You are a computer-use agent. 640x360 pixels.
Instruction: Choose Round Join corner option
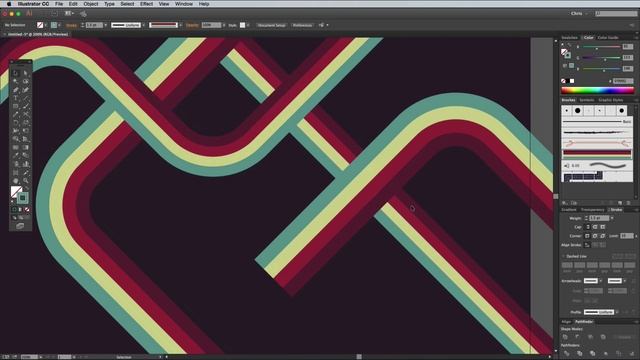(x=595, y=236)
